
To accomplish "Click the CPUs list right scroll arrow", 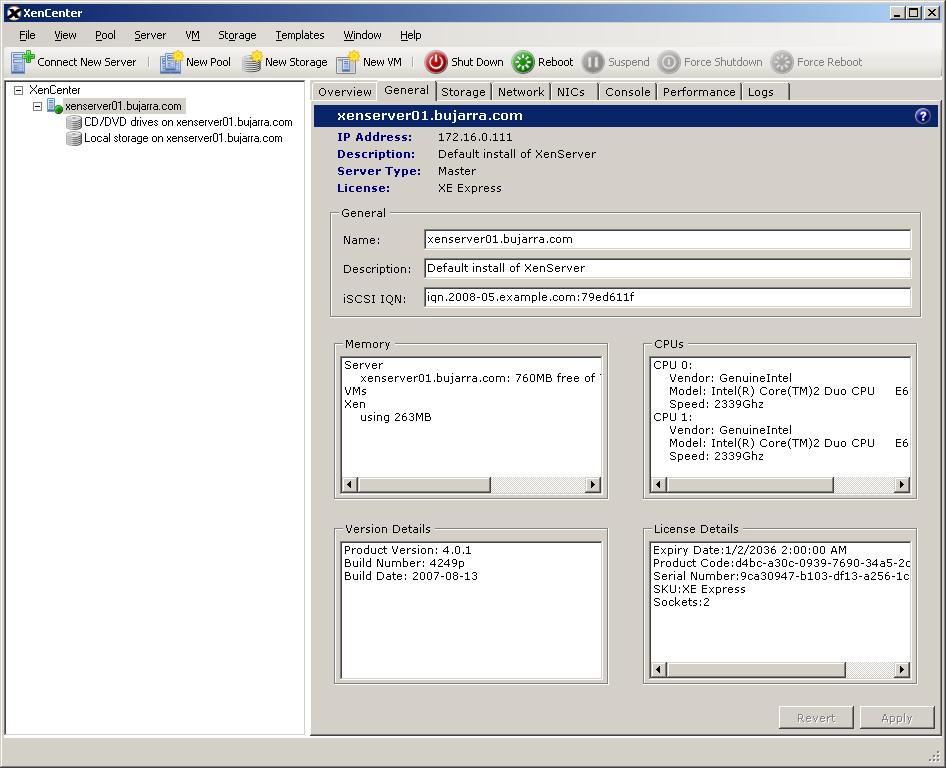I will pyautogui.click(x=901, y=484).
